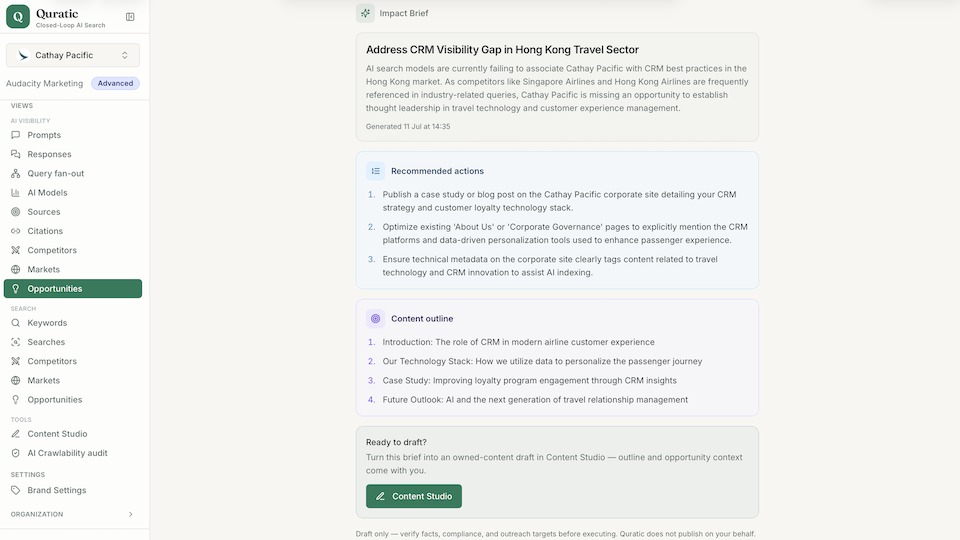Screen dimensions: 960x540
Task: Open Content Studio from sidebar Tools
Action: click(x=73, y=433)
